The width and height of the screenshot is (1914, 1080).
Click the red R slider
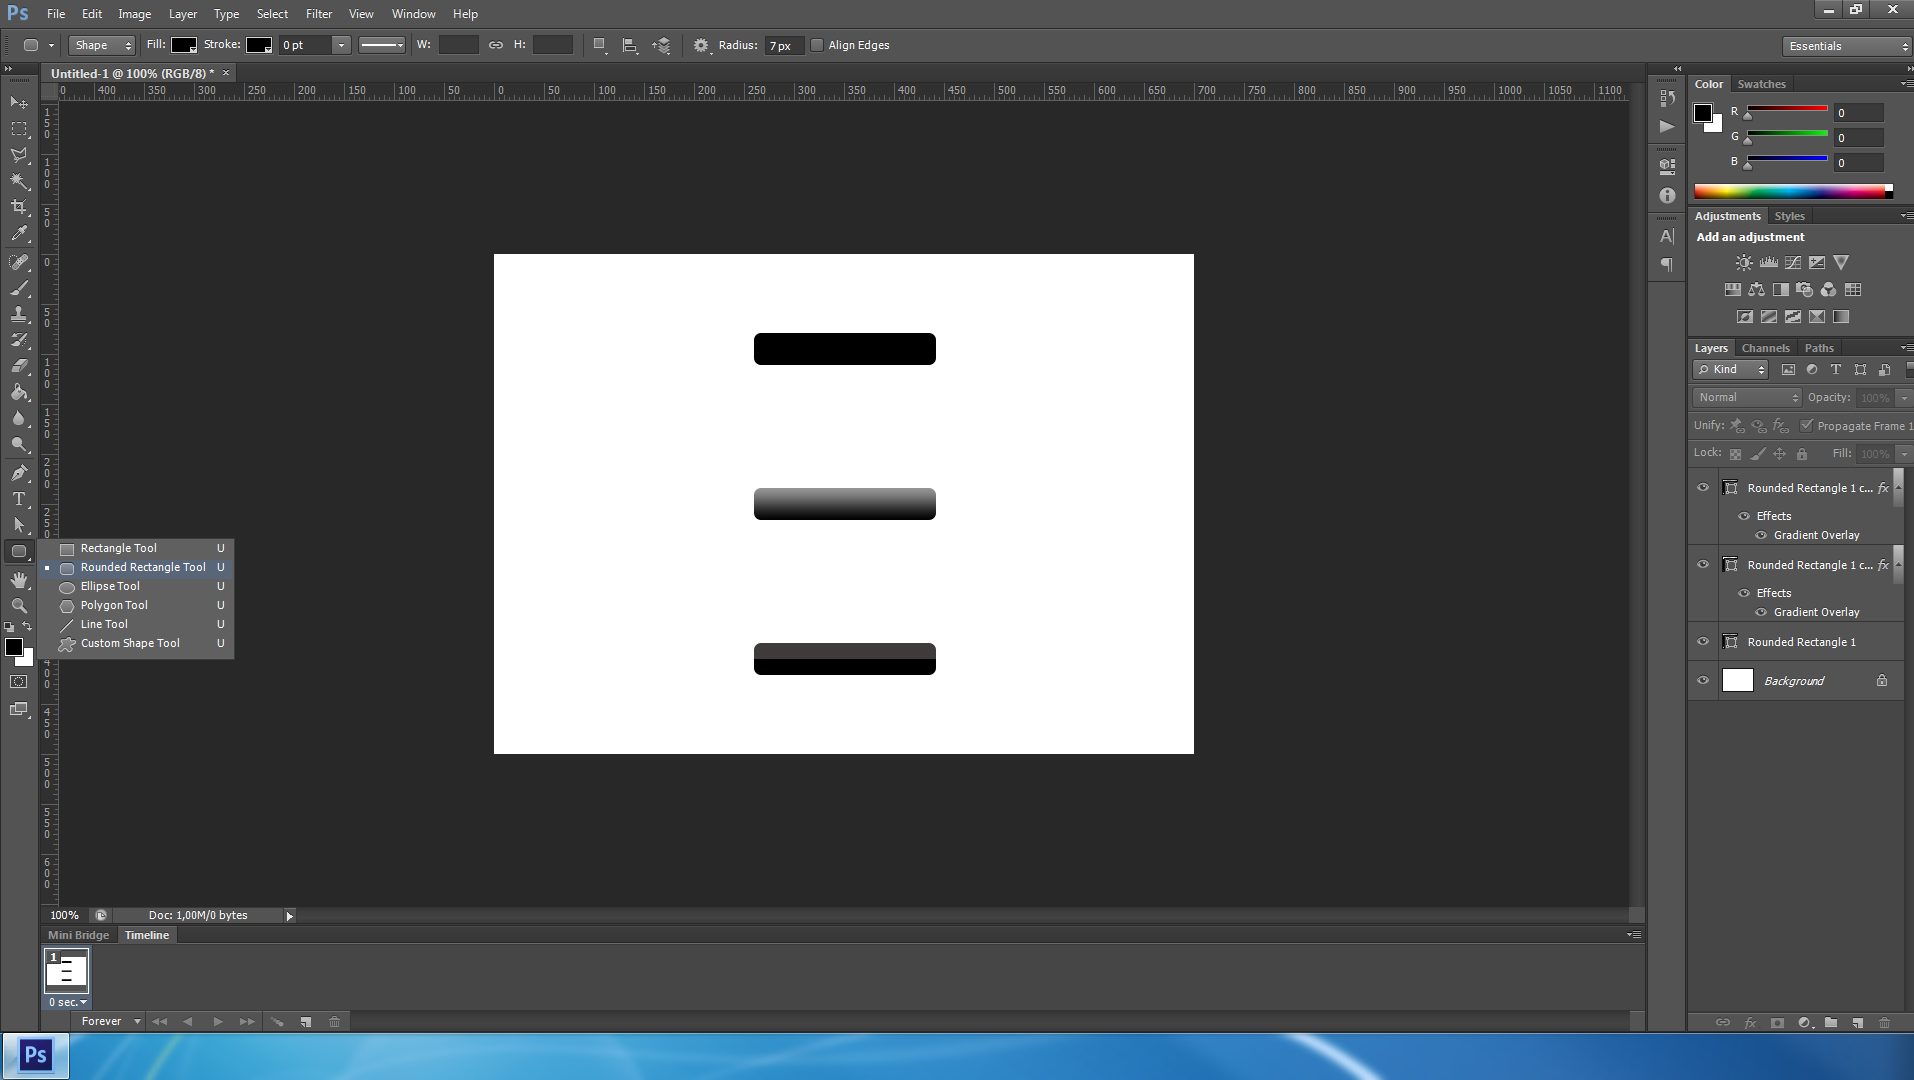(1787, 108)
